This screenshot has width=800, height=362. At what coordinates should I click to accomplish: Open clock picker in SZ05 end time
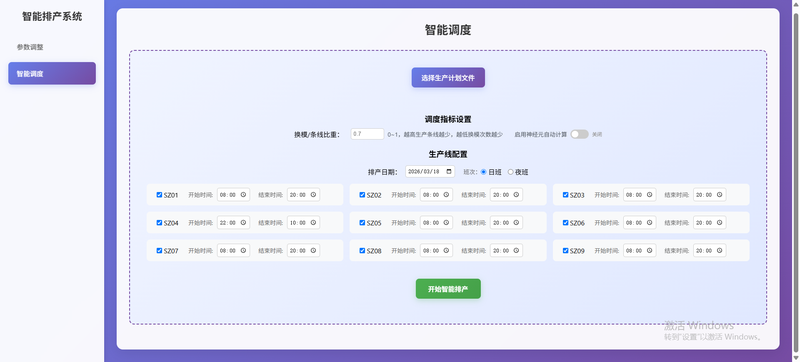(x=516, y=223)
